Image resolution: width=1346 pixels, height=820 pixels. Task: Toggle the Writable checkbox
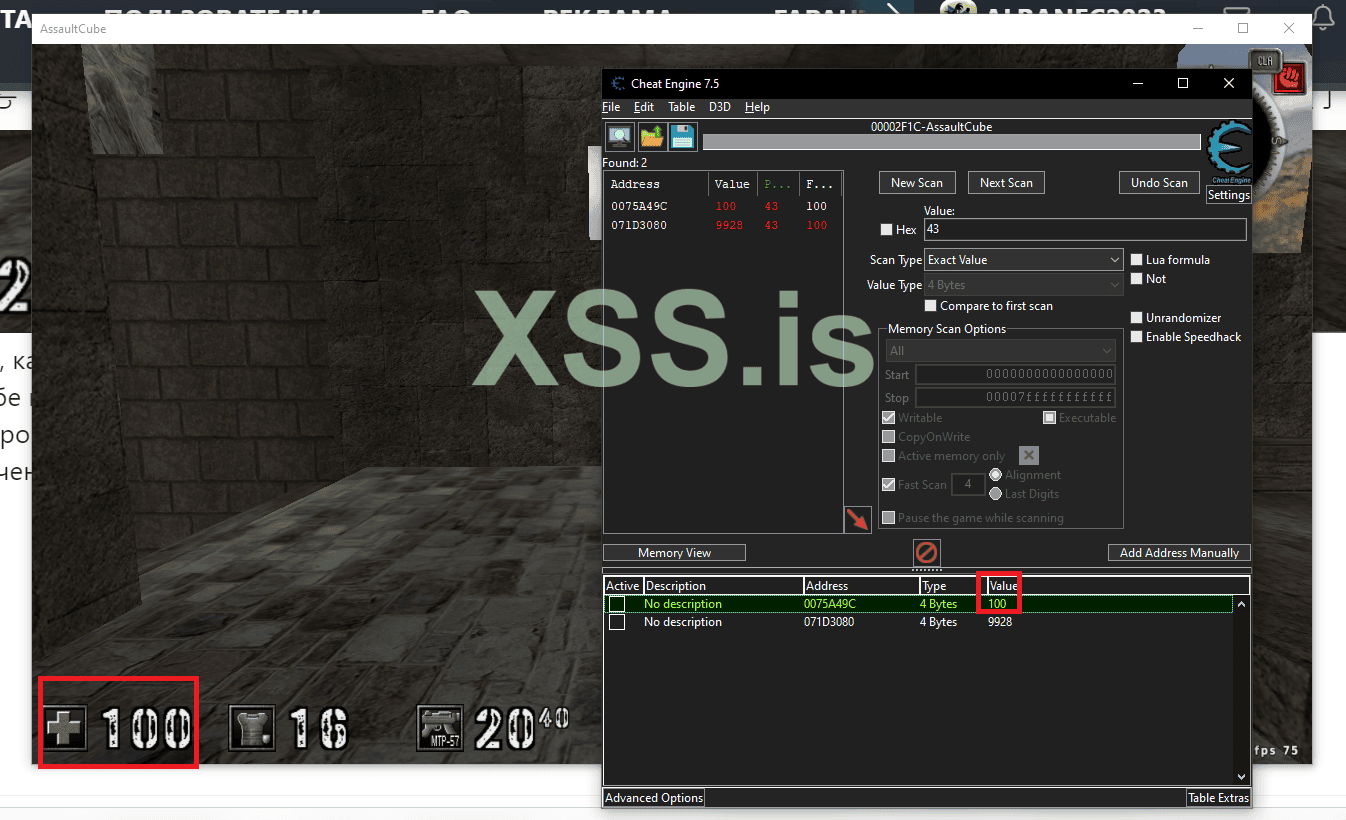888,418
